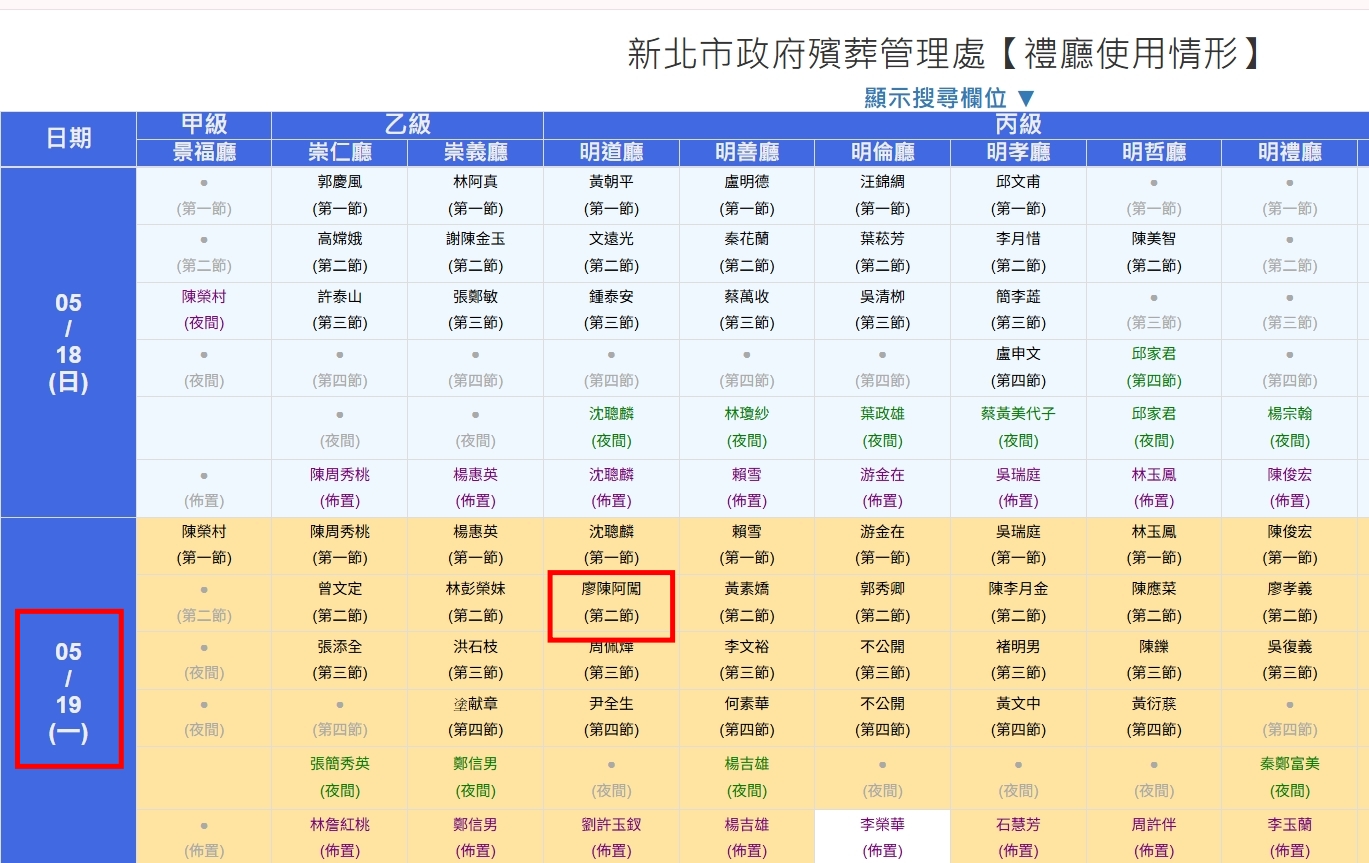Click the name 陳應菜
Viewport: 1369px width, 863px height.
point(1154,589)
